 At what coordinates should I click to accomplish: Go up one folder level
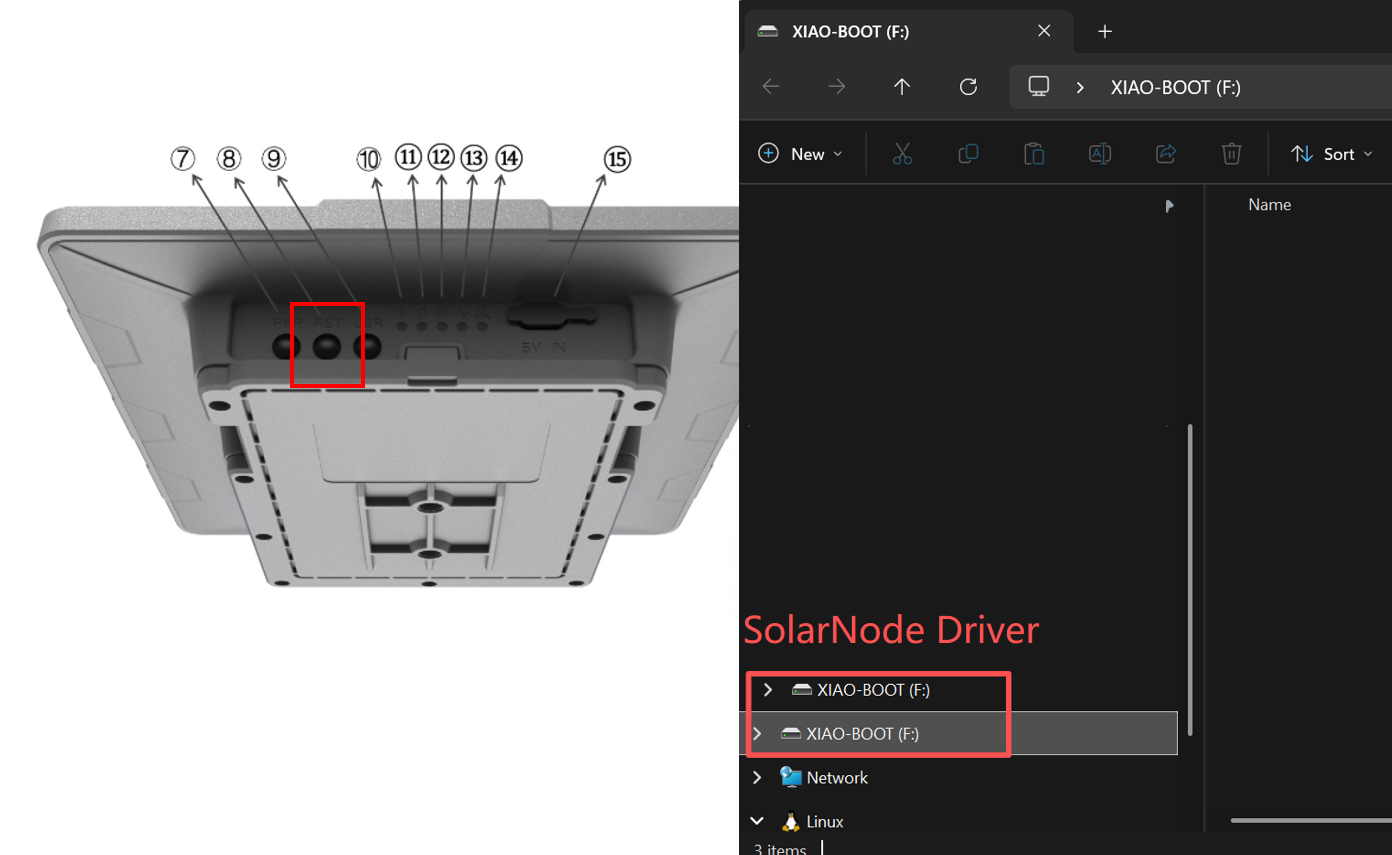click(x=902, y=87)
